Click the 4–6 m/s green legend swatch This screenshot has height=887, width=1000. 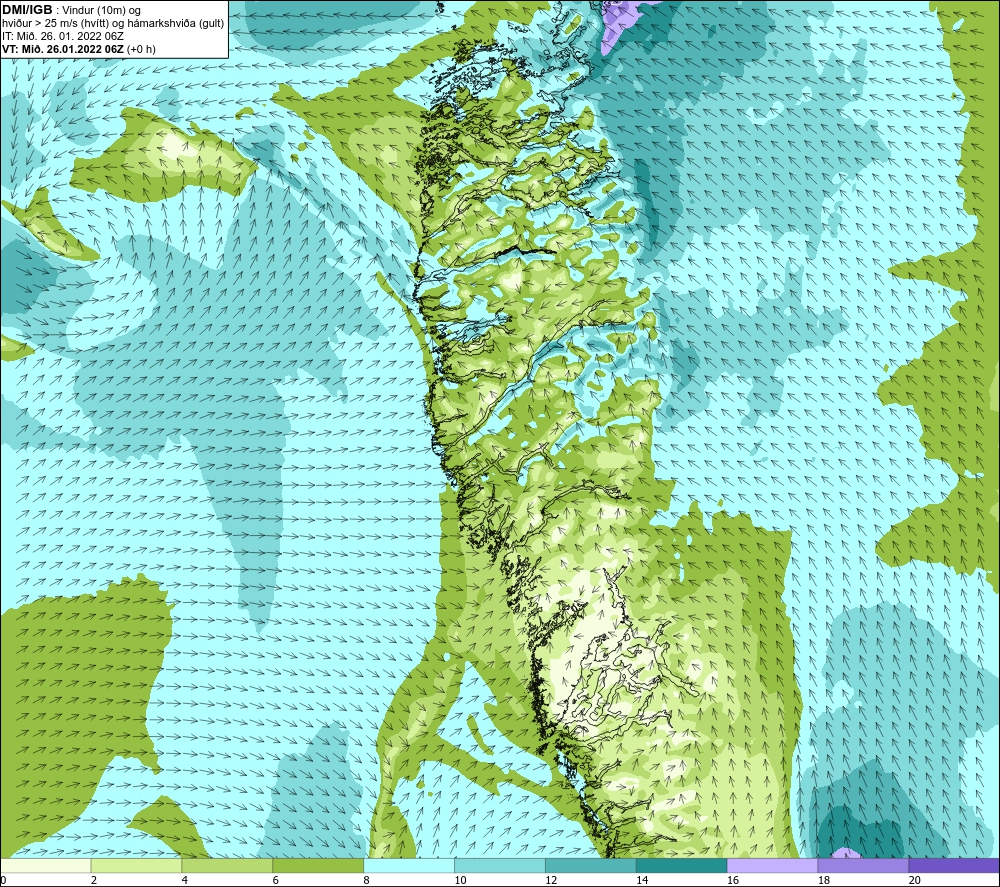pyautogui.click(x=227, y=865)
